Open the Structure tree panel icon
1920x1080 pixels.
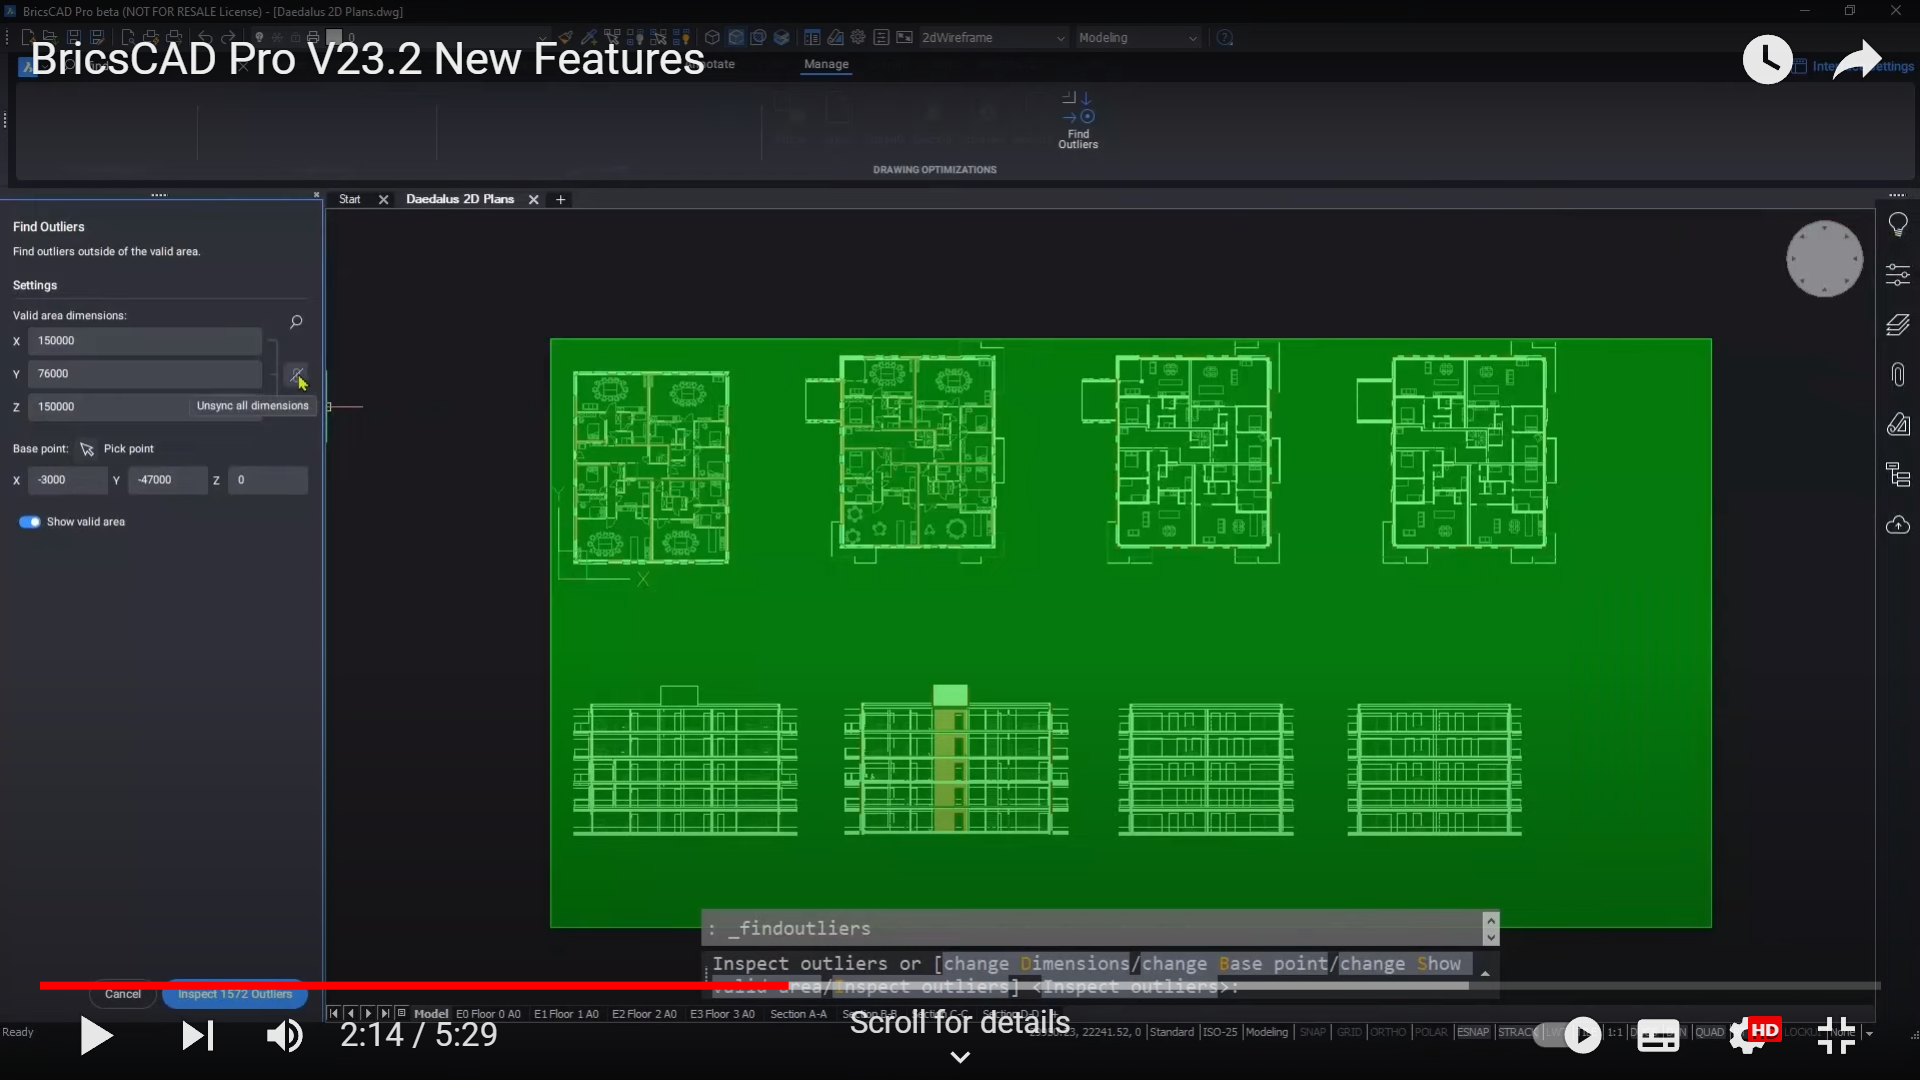1897,474
